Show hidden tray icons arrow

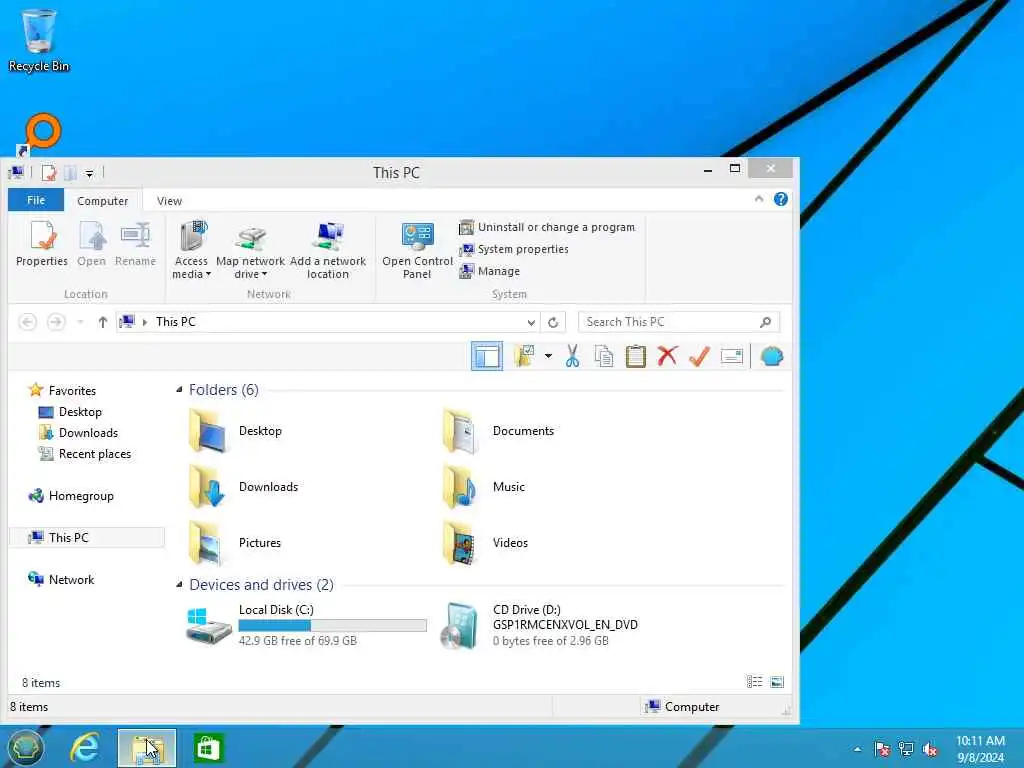click(857, 749)
